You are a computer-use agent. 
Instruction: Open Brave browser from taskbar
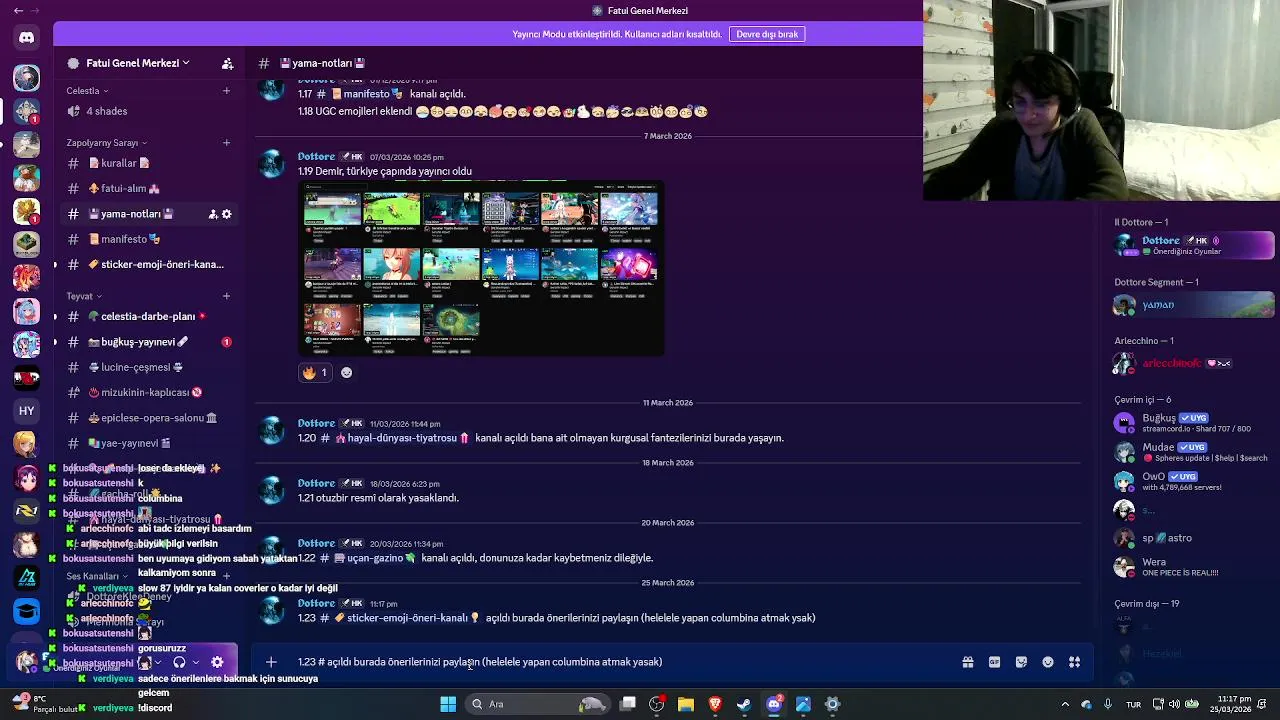point(715,704)
